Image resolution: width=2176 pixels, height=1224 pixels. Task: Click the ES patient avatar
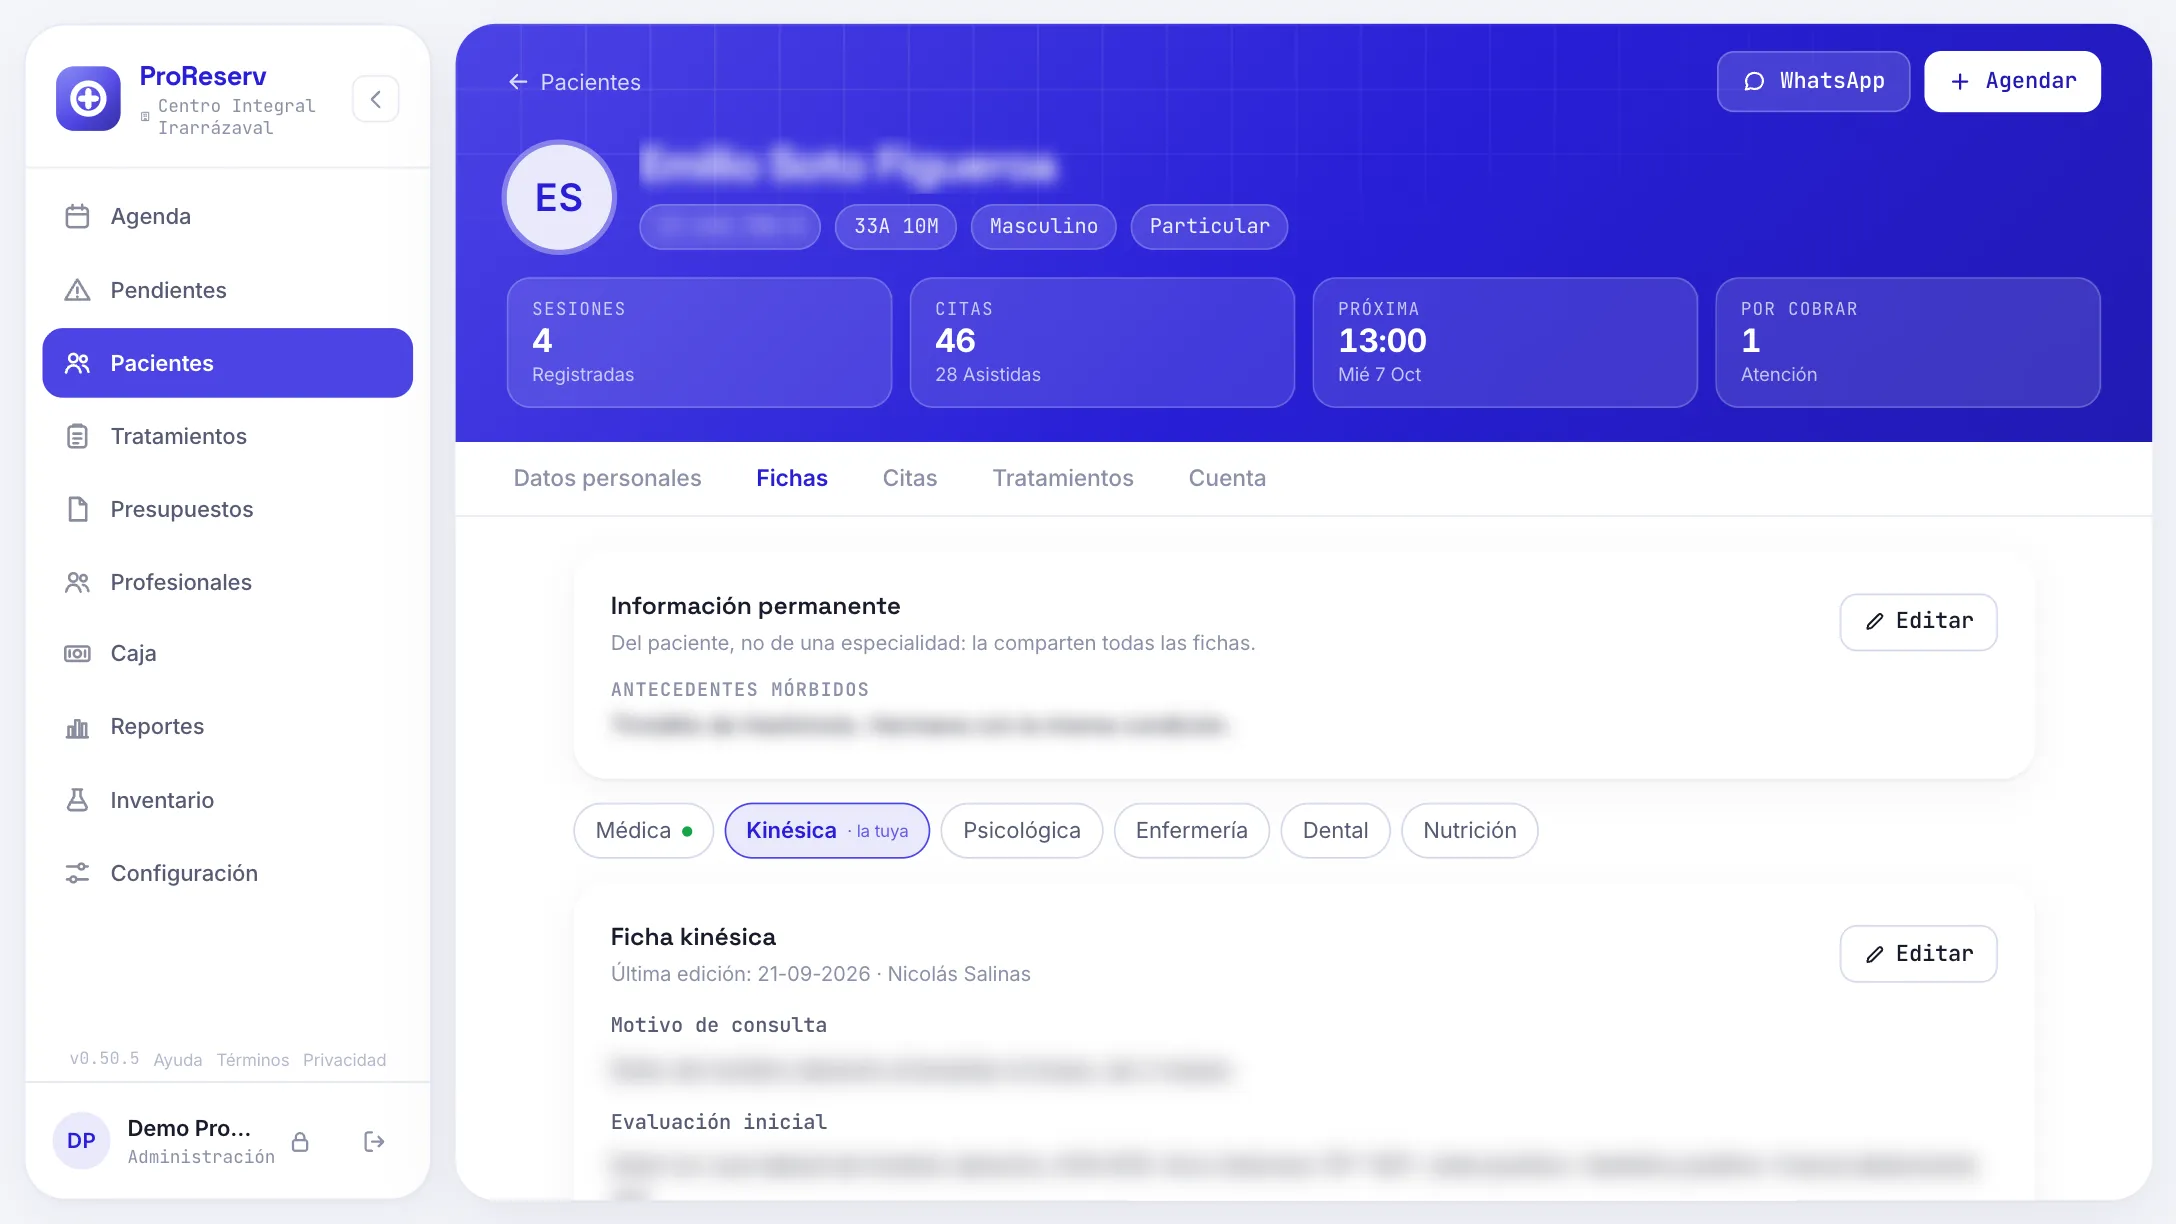pos(558,197)
